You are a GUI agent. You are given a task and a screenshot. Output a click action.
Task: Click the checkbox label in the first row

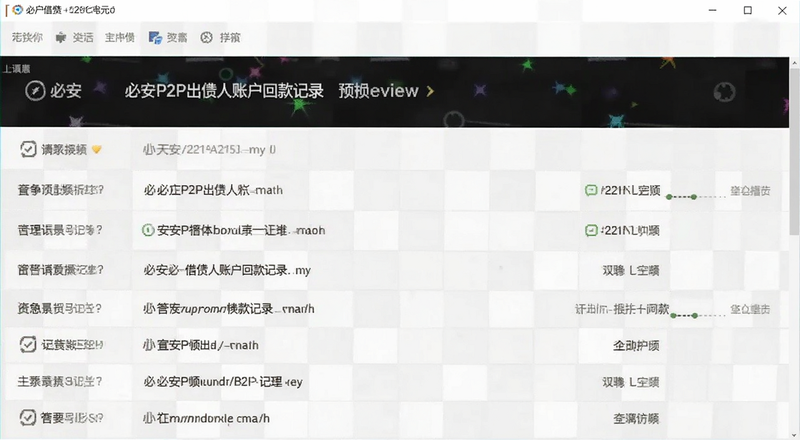[64, 150]
